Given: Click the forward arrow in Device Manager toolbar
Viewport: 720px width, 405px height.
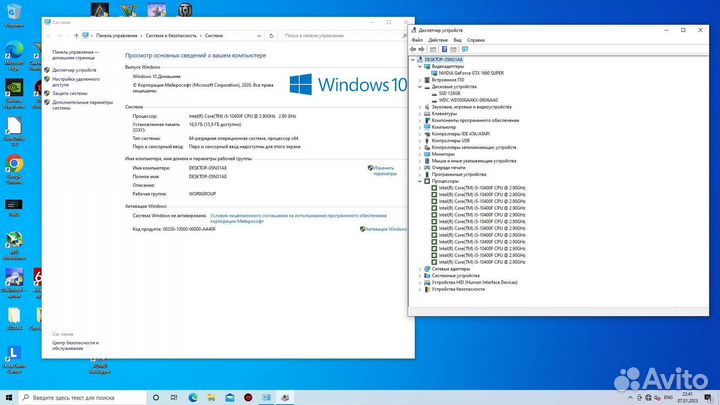Looking at the screenshot, I should tap(422, 49).
